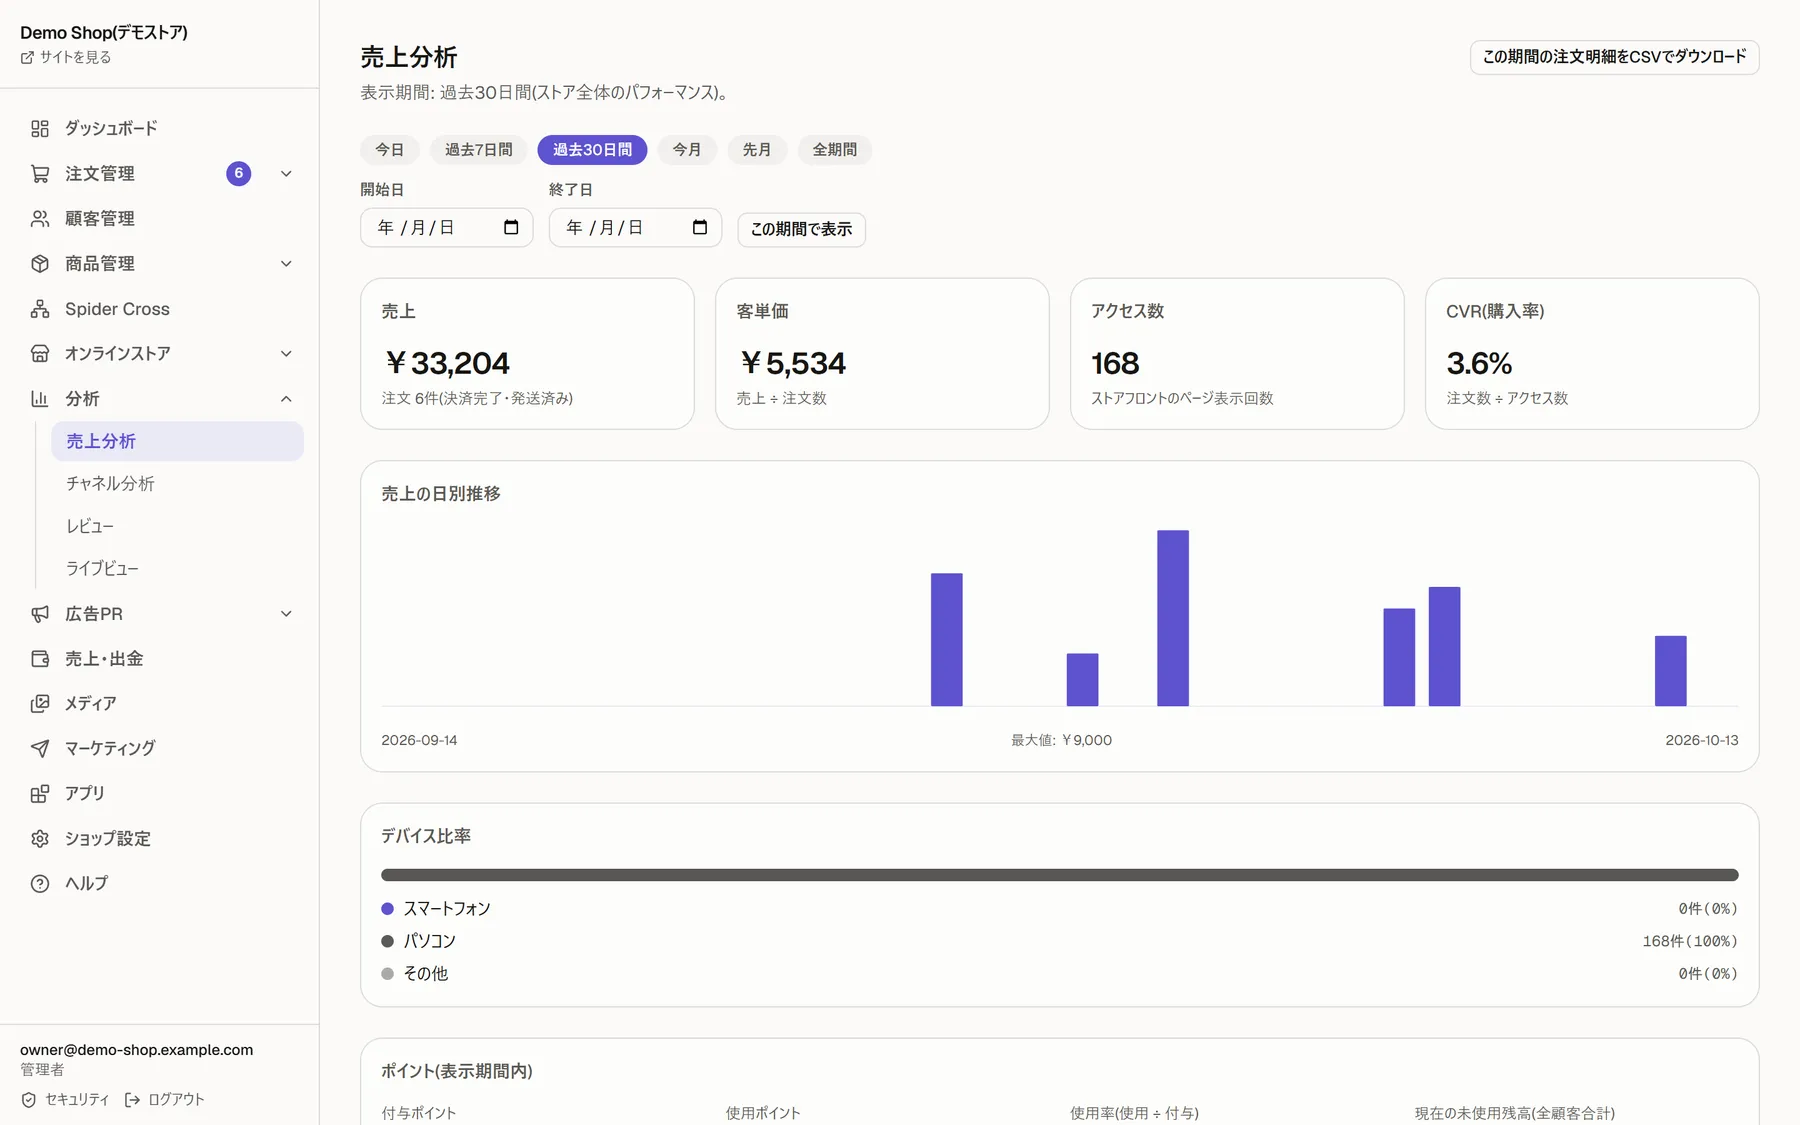The width and height of the screenshot is (1800, 1125).
Task: Select the 全期間 period filter
Action: tap(835, 150)
